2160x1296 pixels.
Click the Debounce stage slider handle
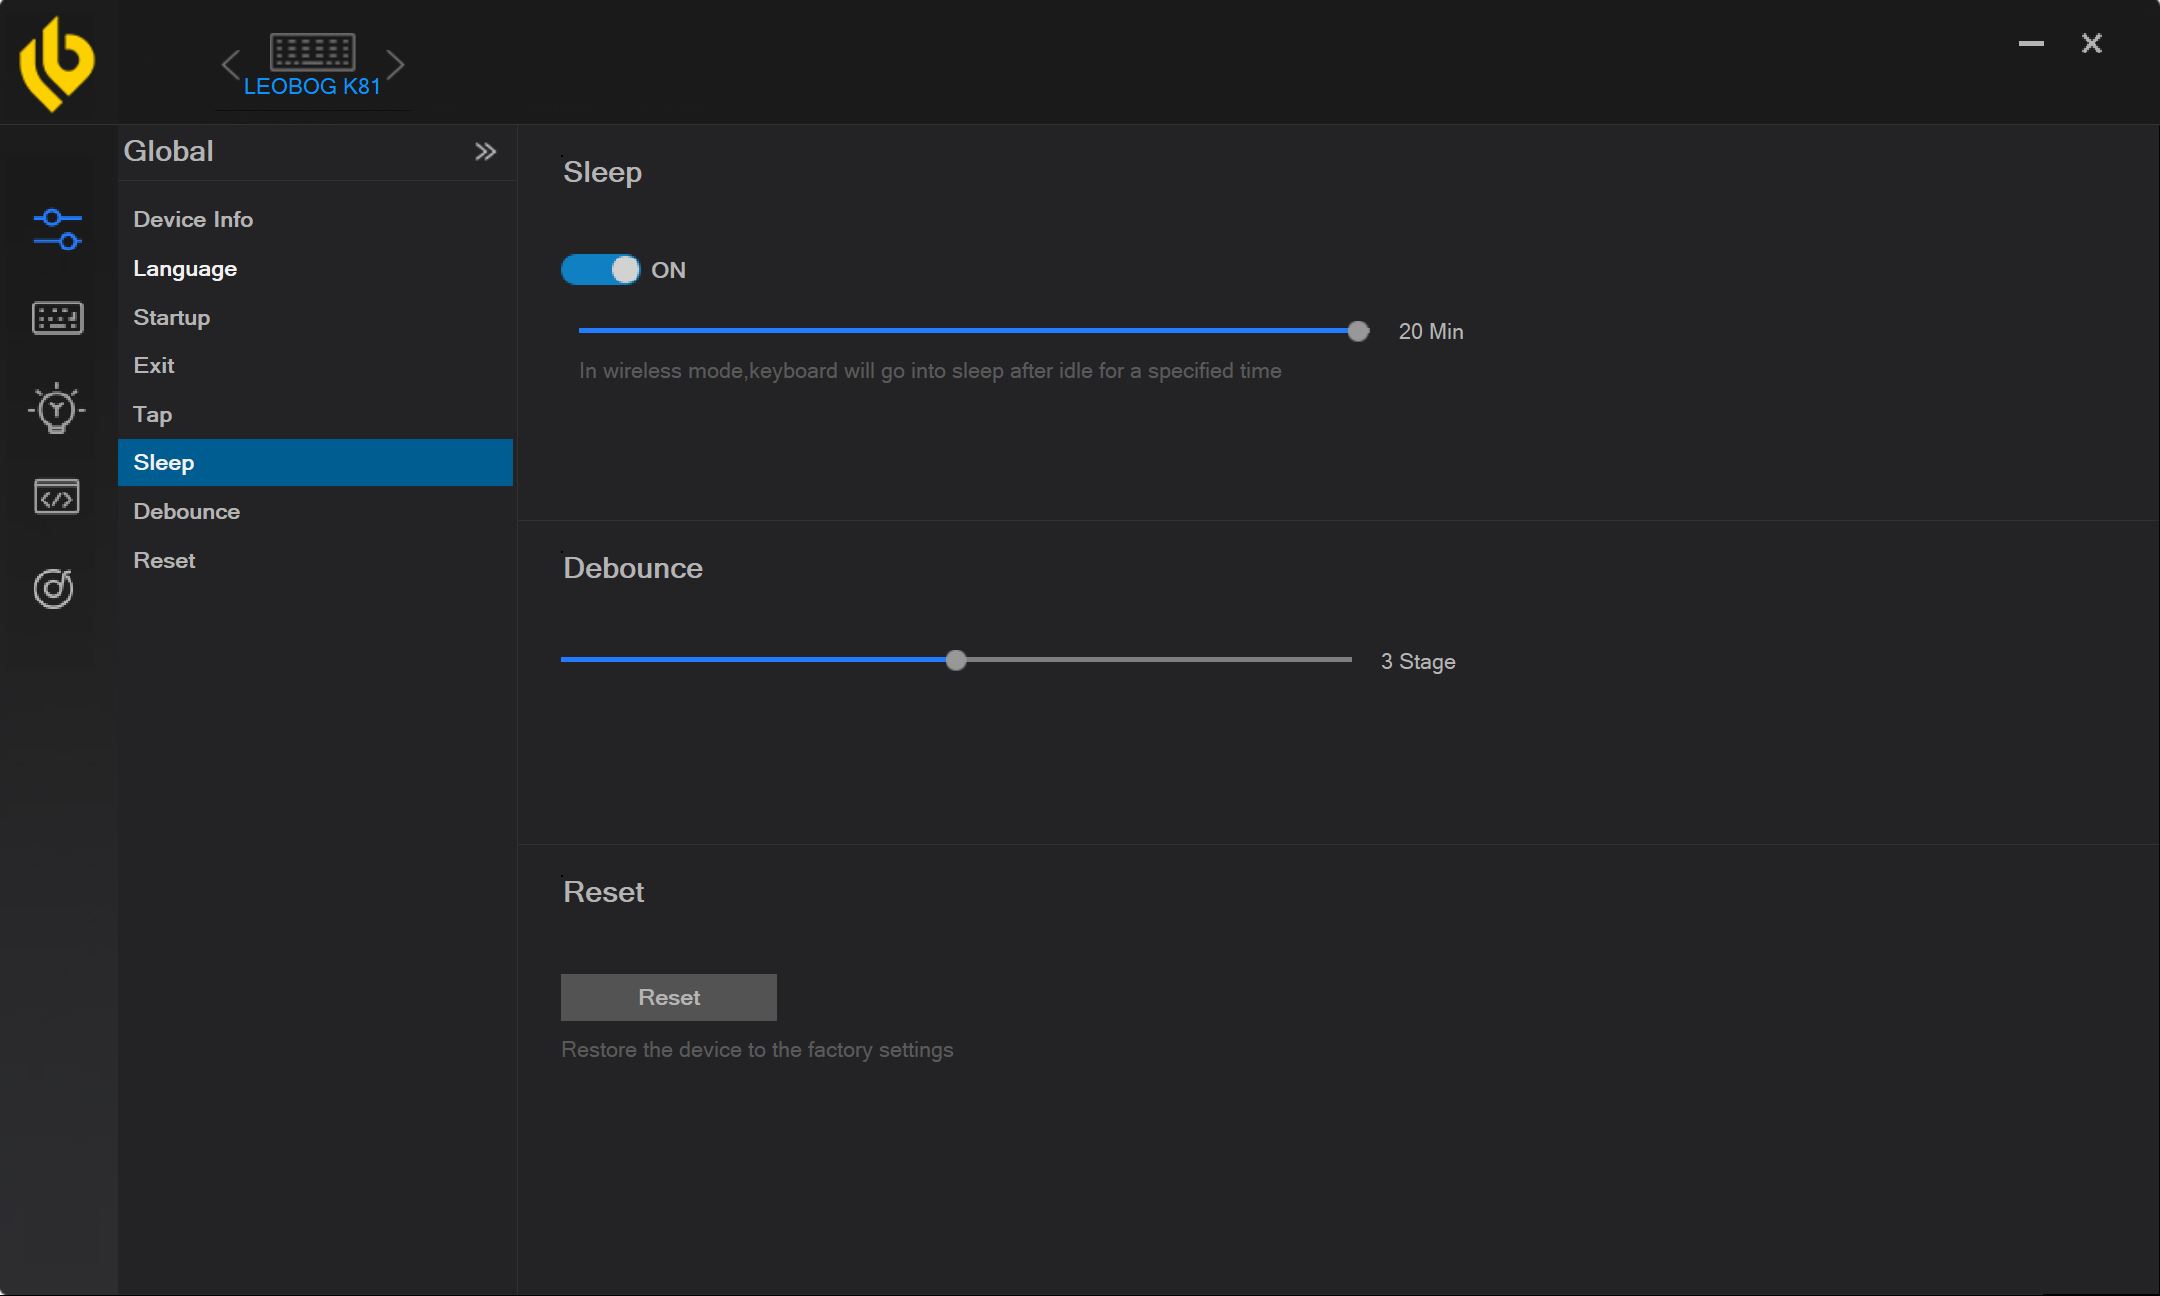956,660
